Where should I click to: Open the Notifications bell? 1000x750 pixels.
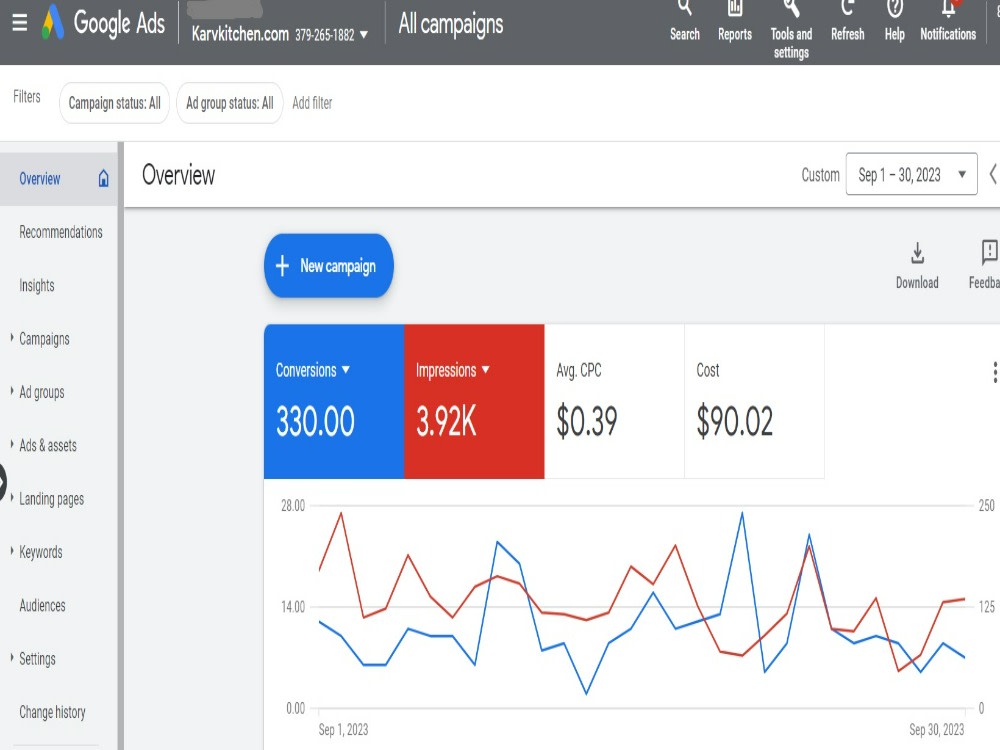pyautogui.click(x=948, y=8)
